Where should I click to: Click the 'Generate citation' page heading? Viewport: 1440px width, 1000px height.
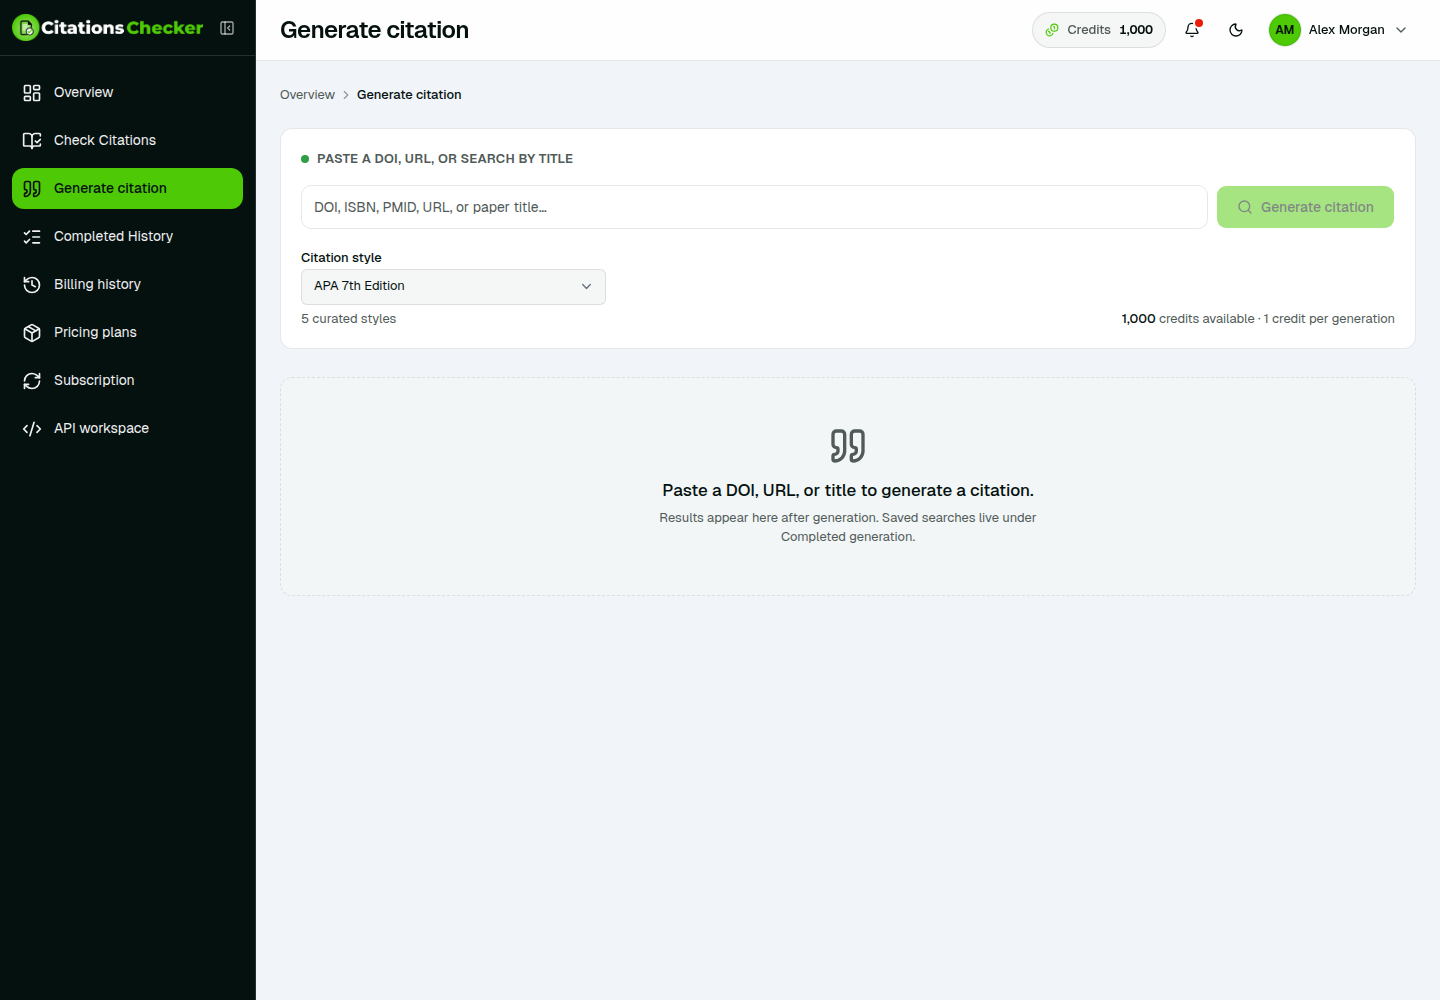point(374,30)
